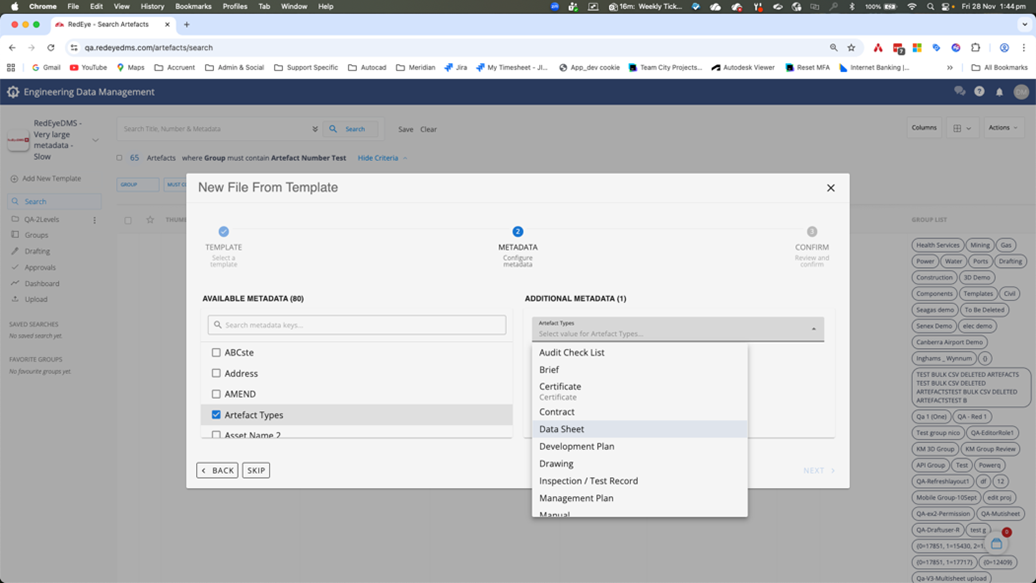Open the help question mark icon
Viewport: 1036px width, 583px height.
click(x=979, y=92)
